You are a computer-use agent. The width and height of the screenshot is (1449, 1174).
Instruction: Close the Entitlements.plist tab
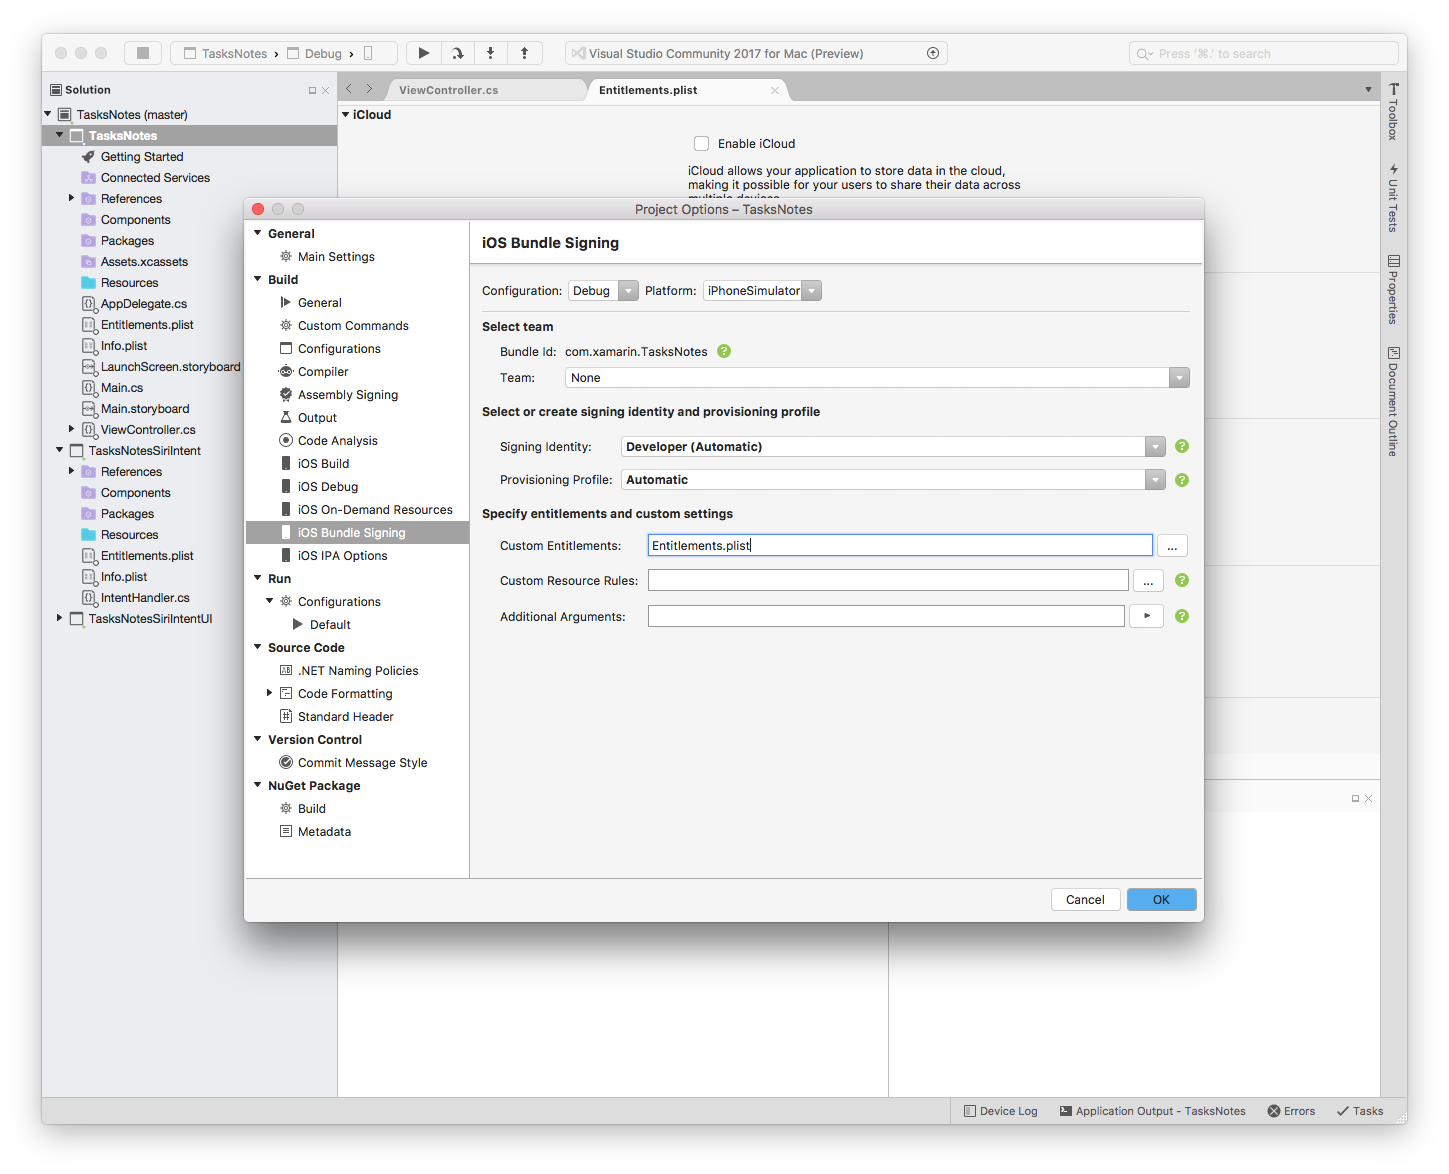coord(775,90)
